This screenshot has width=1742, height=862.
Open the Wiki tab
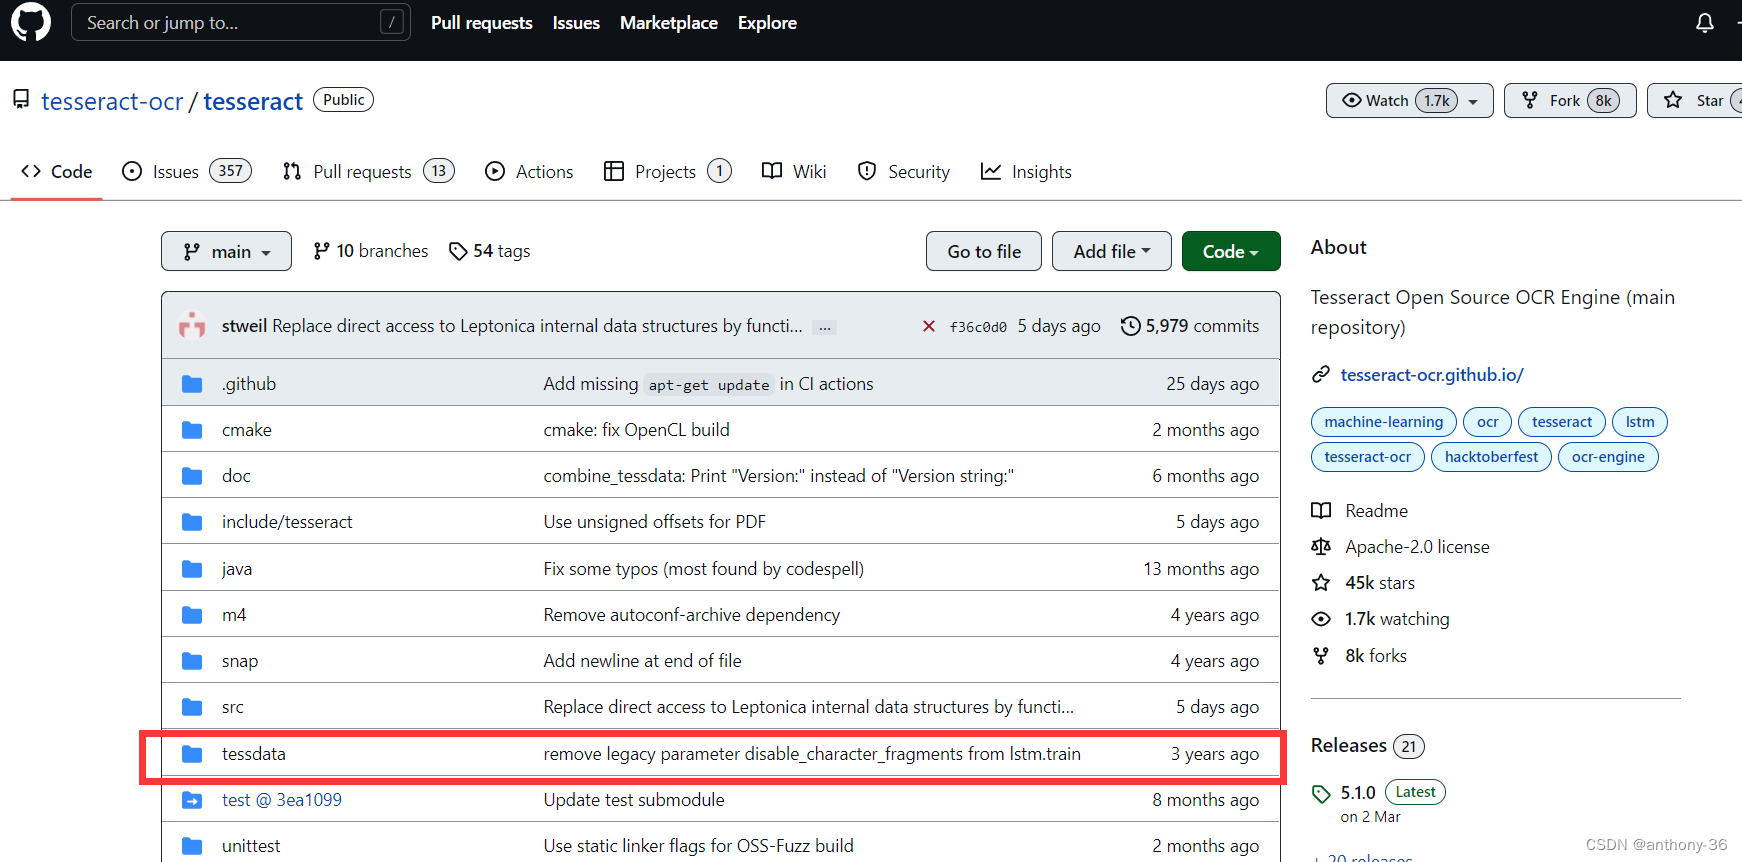[x=794, y=172]
